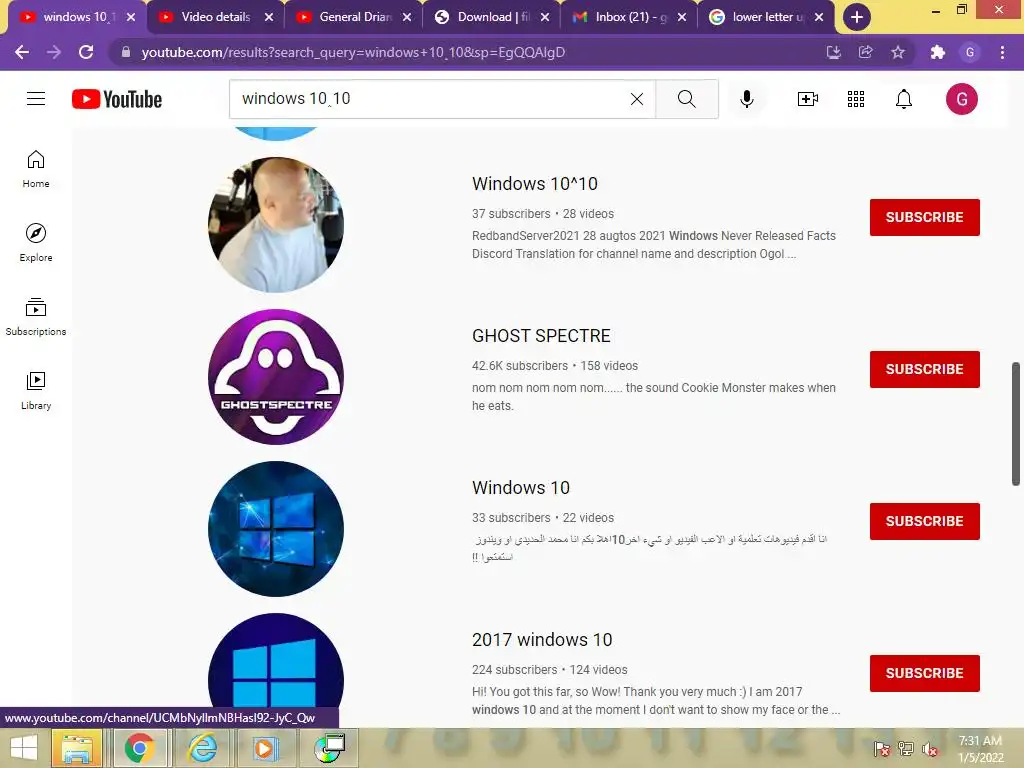Open Internet Explorer from the taskbar
The width and height of the screenshot is (1024, 768).
tap(203, 748)
